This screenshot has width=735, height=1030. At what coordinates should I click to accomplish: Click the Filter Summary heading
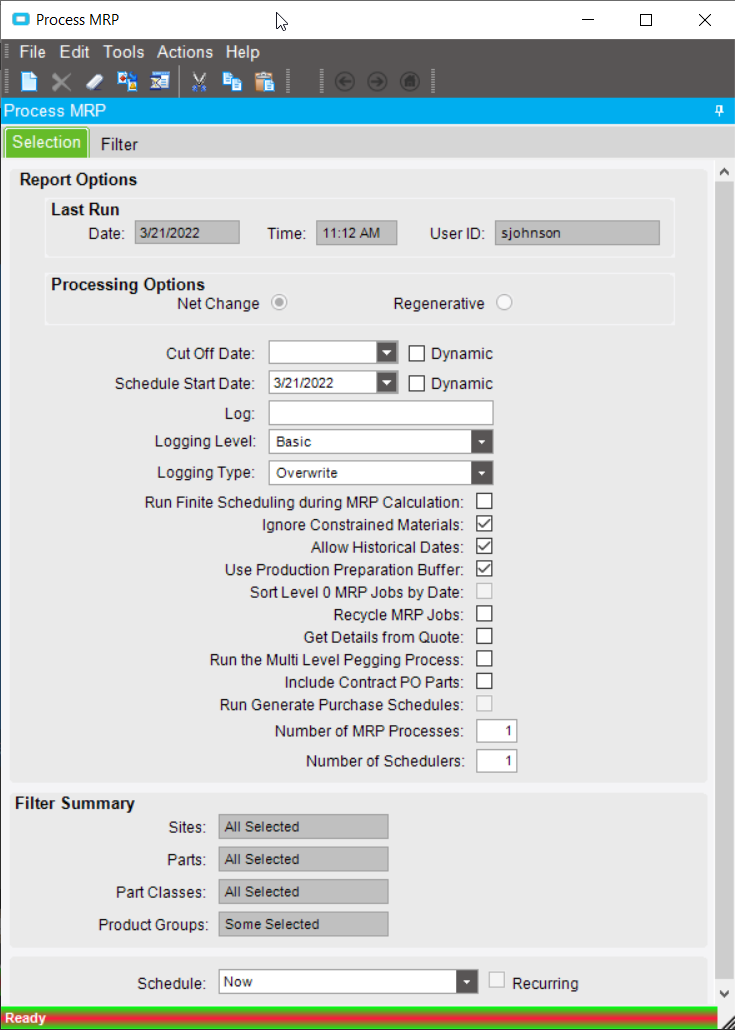click(75, 803)
